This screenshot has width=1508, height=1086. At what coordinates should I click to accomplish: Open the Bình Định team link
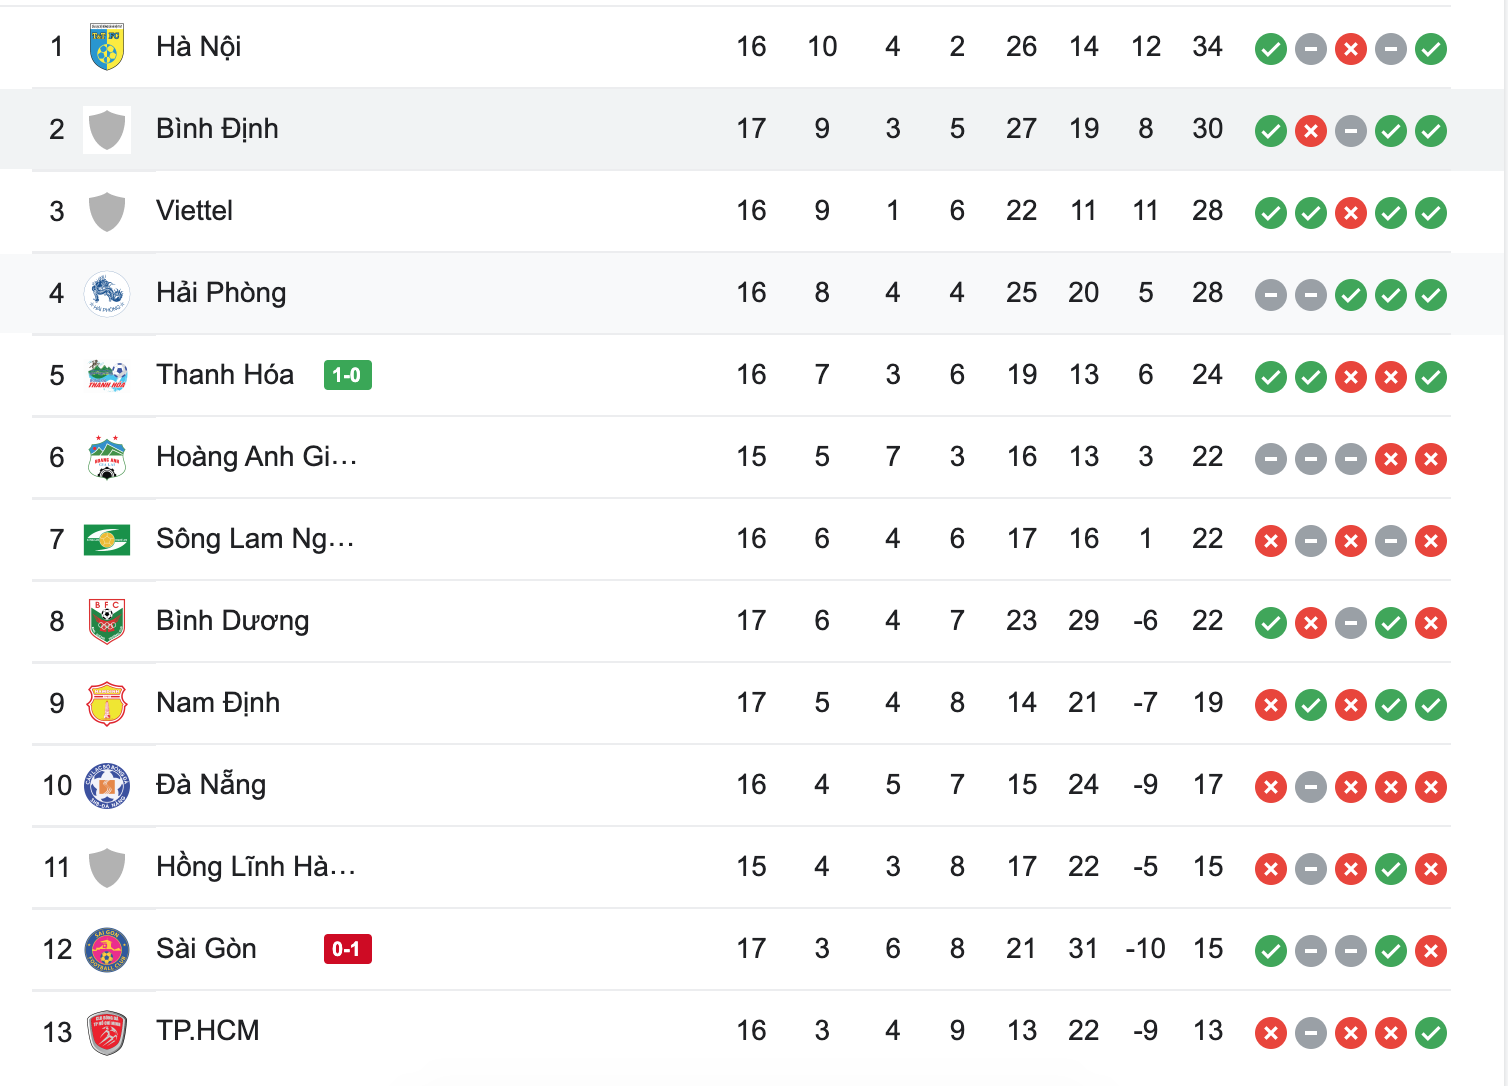coord(217,129)
